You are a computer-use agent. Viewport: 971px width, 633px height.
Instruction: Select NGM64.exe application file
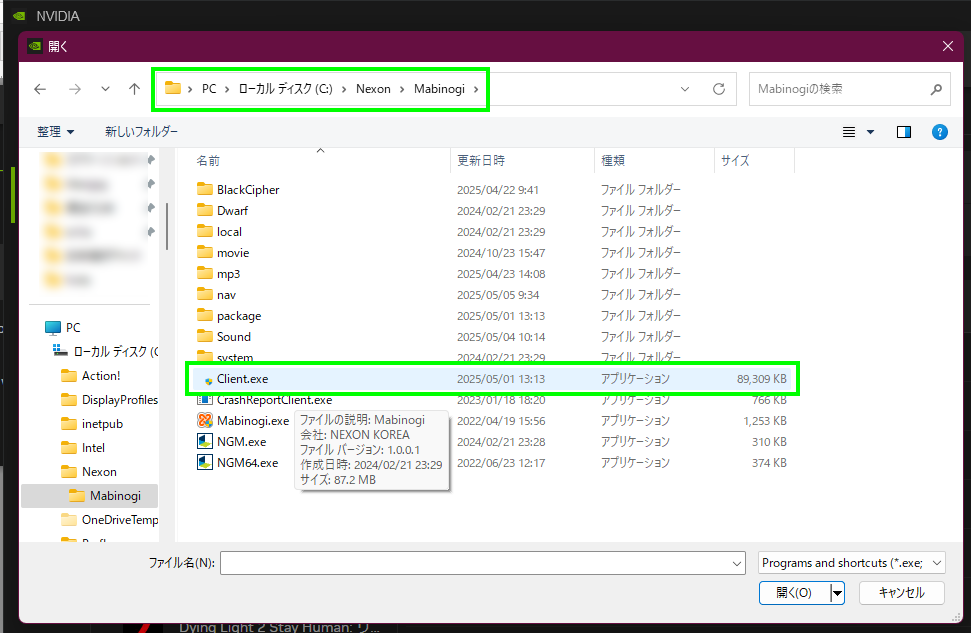[247, 463]
